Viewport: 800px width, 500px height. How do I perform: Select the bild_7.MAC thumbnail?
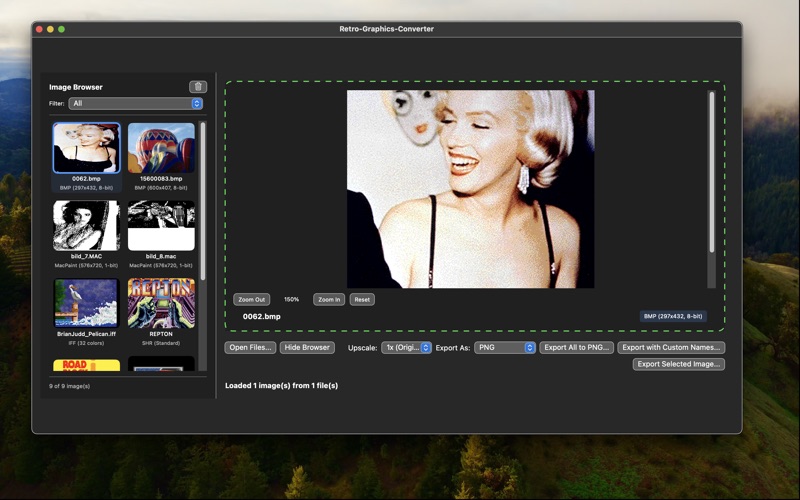tap(86, 226)
